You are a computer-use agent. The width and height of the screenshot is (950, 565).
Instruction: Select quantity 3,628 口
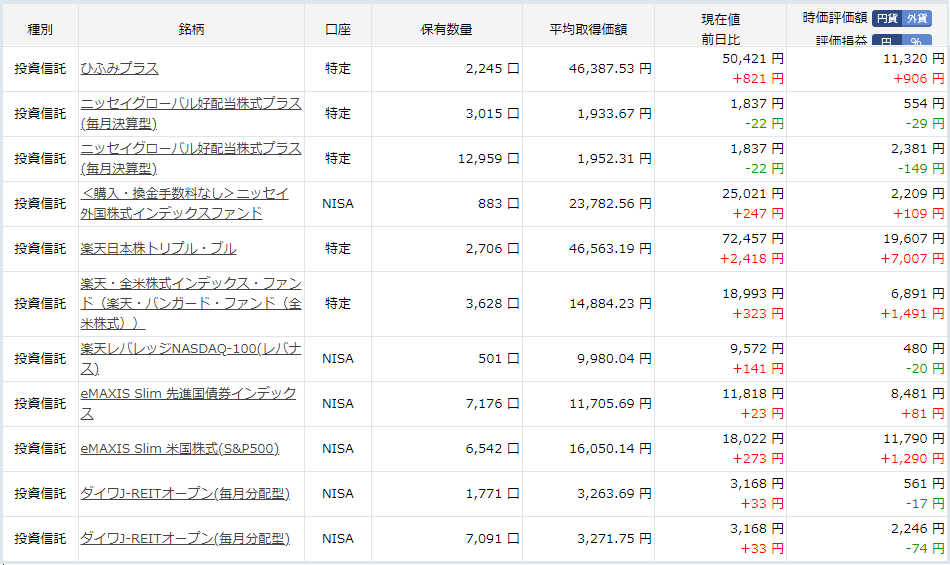coord(493,303)
